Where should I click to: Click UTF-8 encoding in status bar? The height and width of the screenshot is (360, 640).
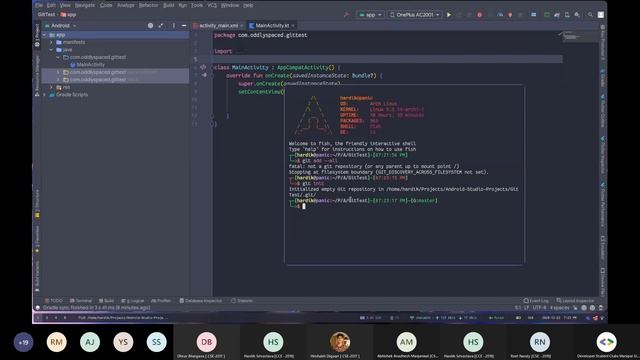click(x=539, y=308)
